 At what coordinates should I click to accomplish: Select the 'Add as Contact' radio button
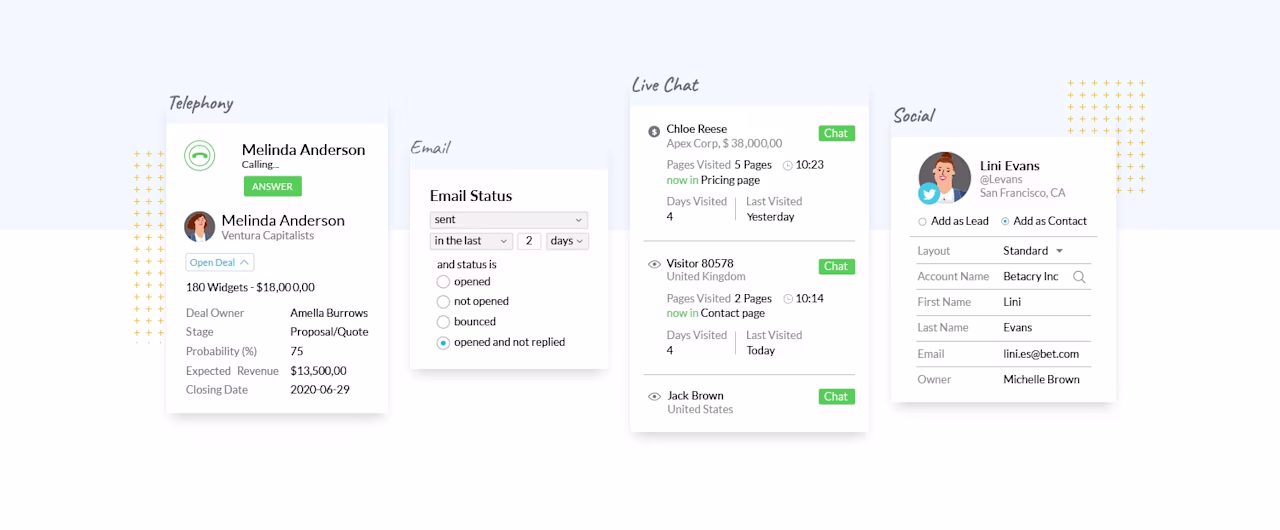click(x=1005, y=221)
